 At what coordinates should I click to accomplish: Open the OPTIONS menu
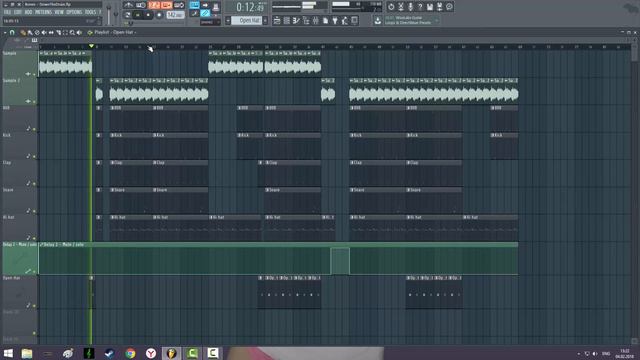tap(74, 12)
